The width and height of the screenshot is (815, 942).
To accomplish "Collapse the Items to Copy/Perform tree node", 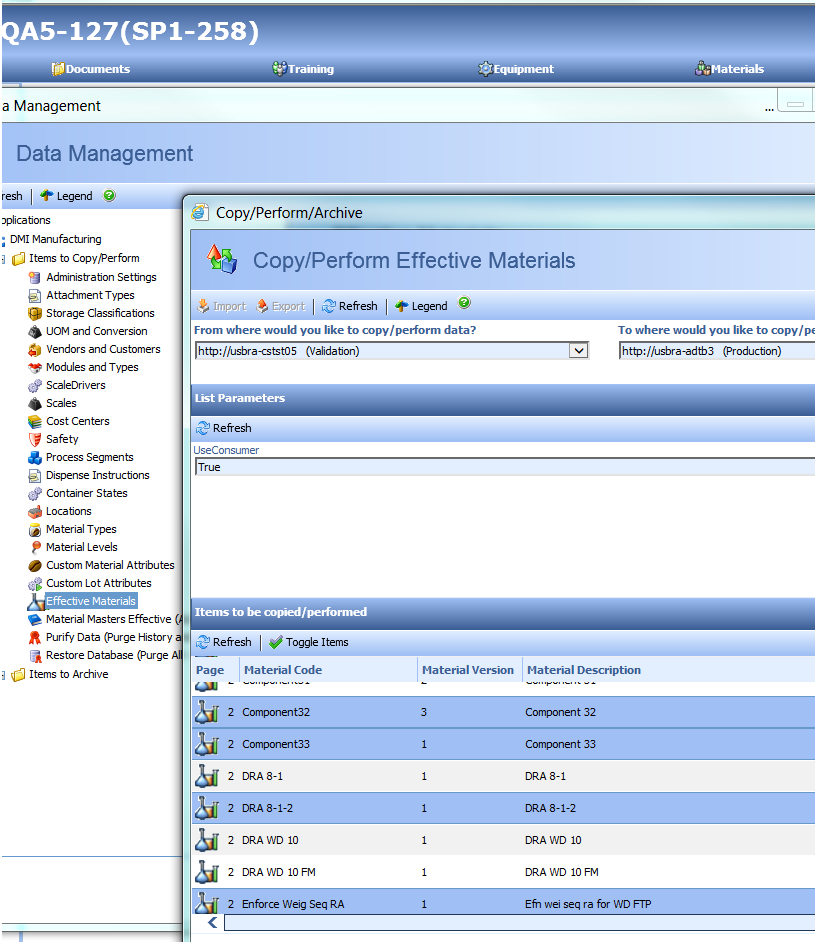I will [4, 259].
